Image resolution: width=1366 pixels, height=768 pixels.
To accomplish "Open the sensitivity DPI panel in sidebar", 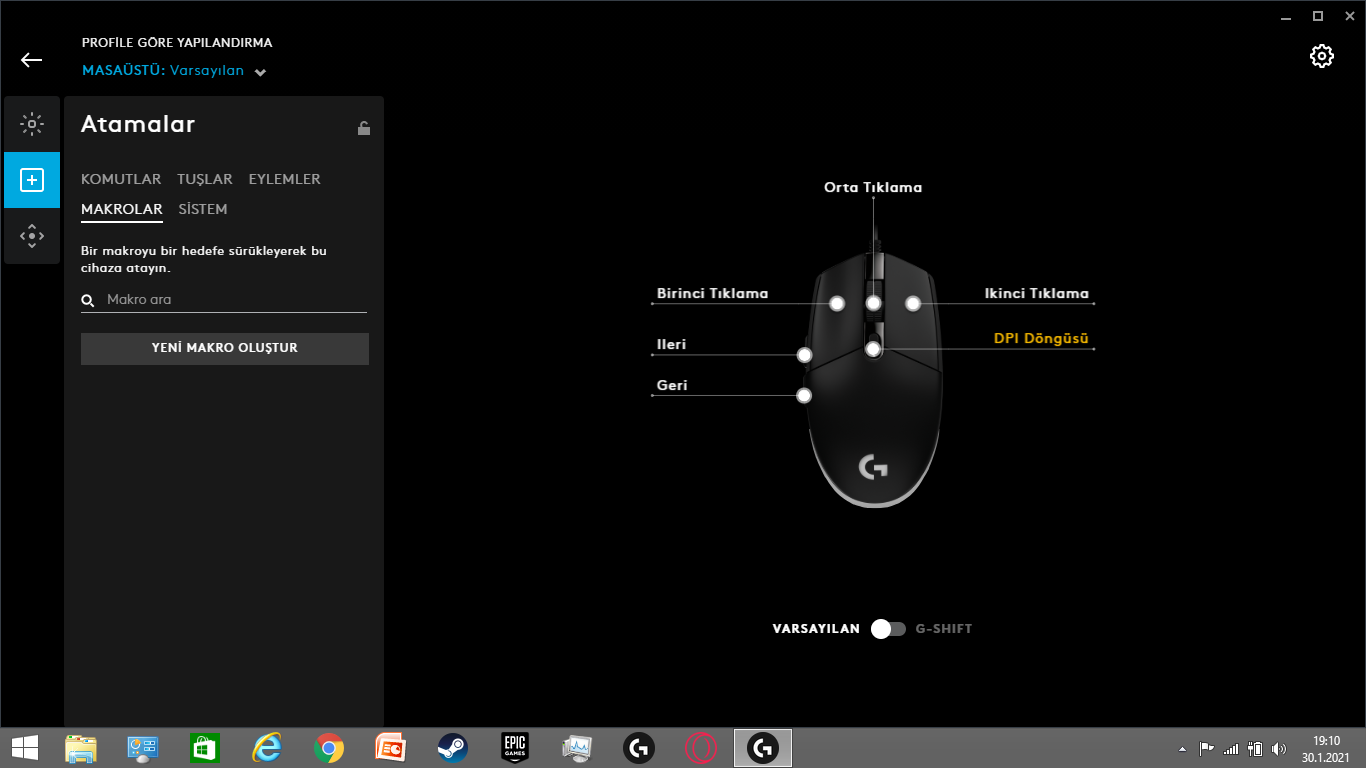I will (x=32, y=237).
